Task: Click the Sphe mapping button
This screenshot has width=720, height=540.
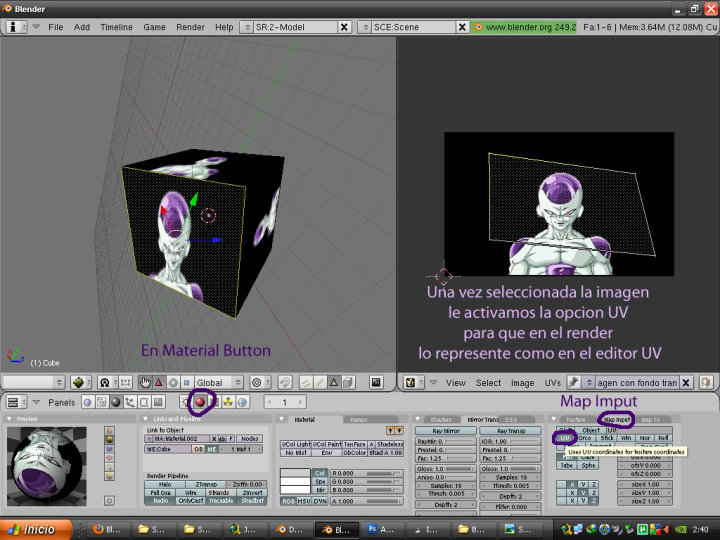Action: coord(588,465)
